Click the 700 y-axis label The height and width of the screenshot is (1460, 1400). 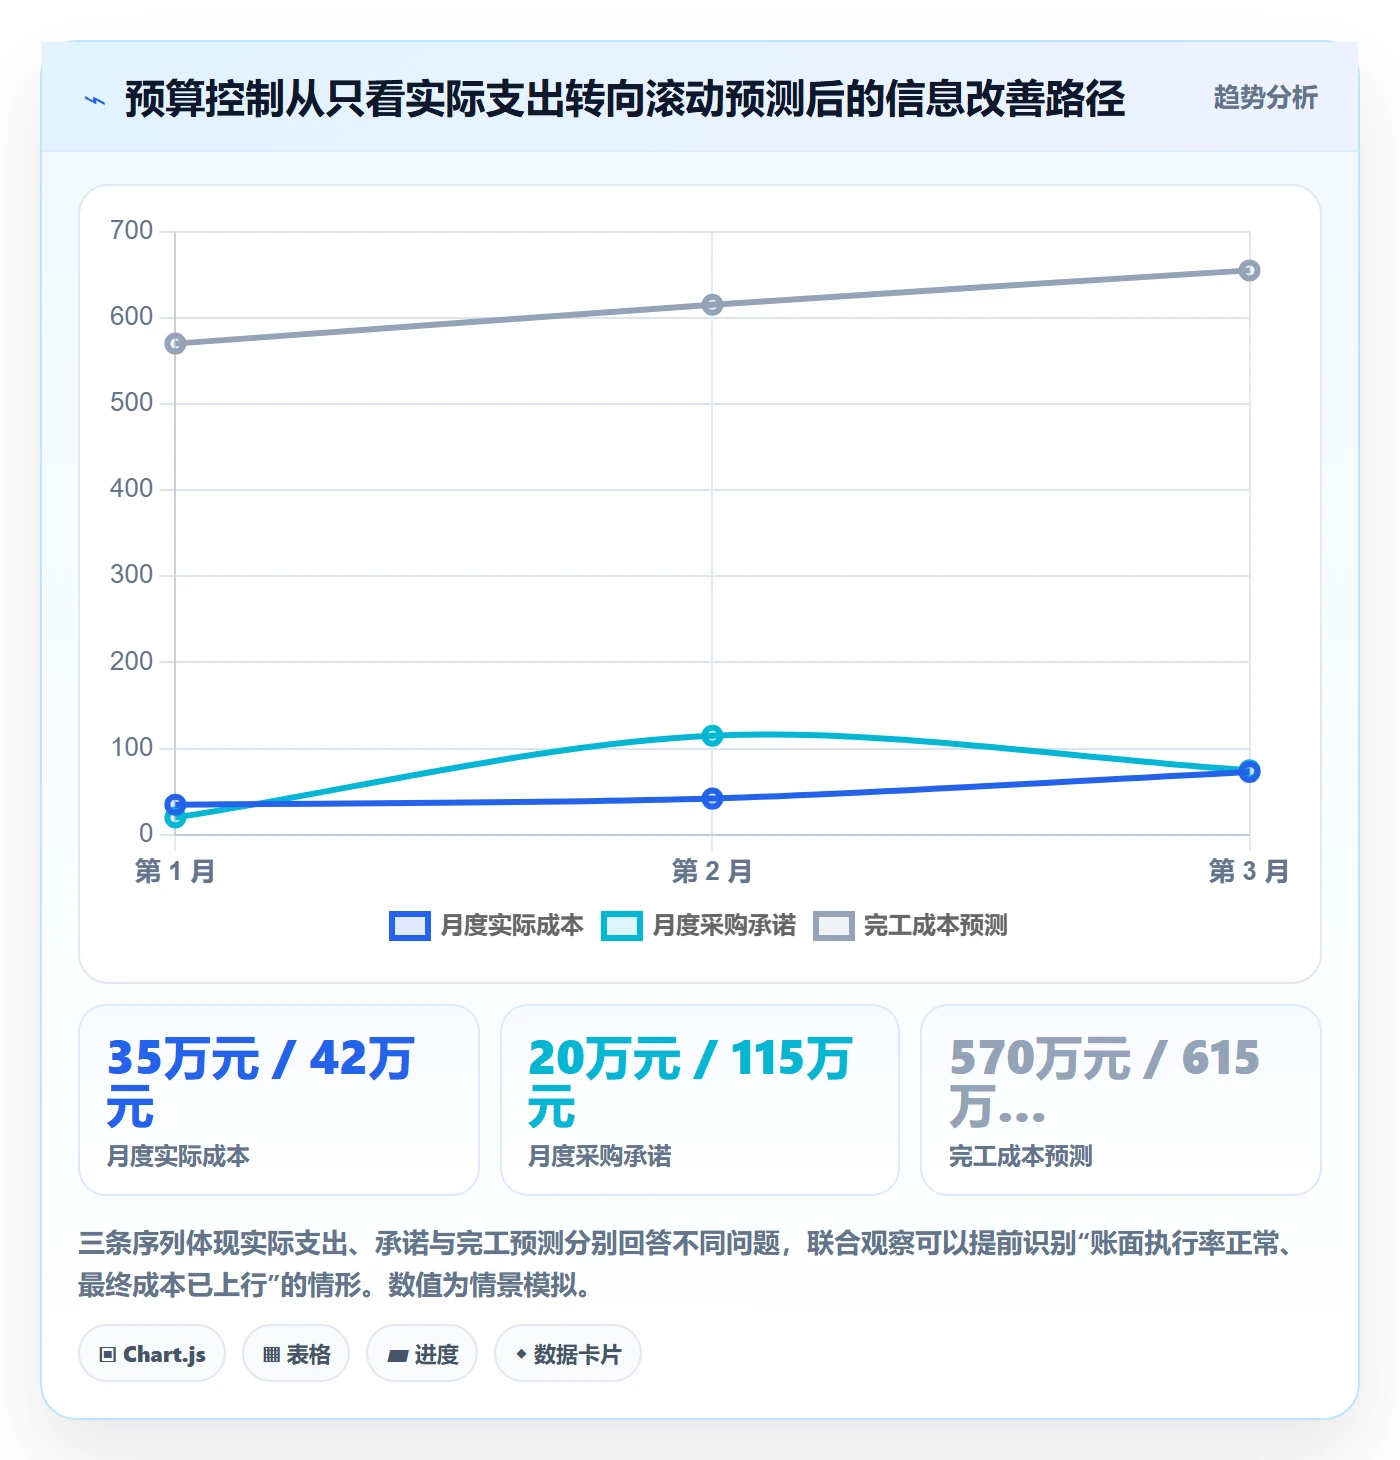132,231
